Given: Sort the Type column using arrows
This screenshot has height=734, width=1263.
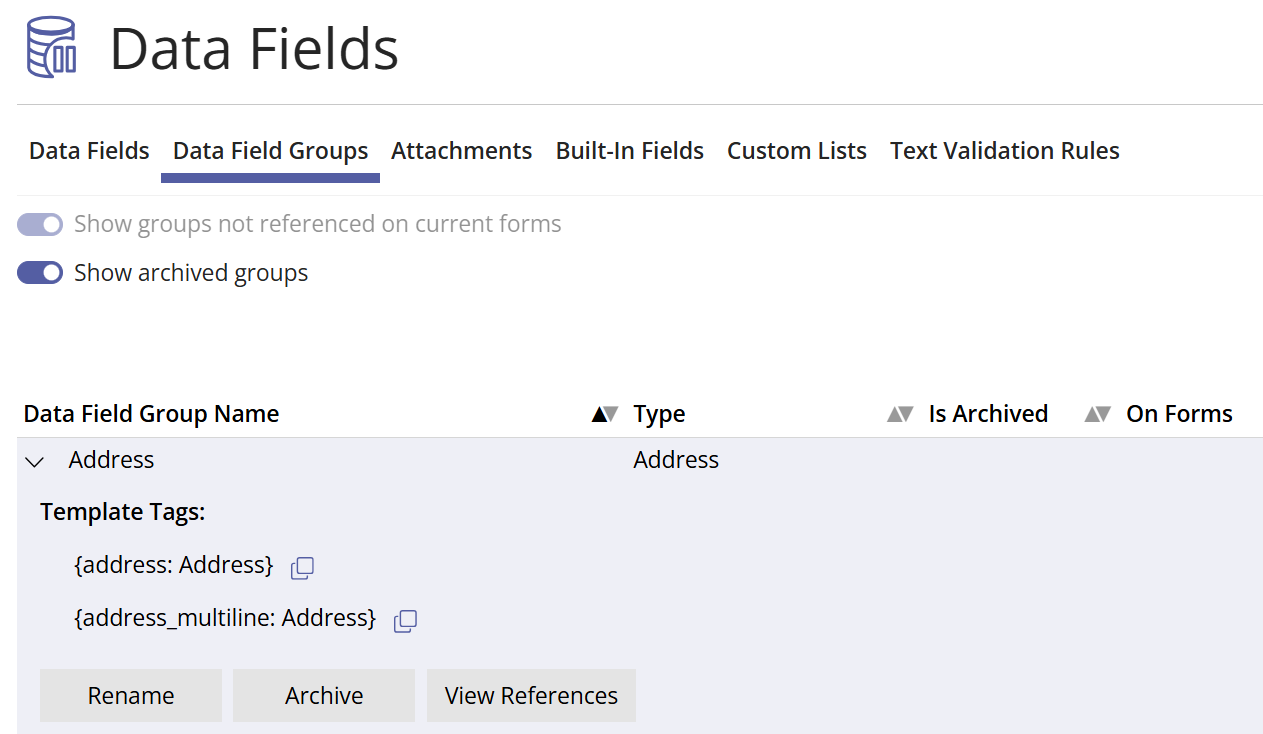Looking at the screenshot, I should click(x=900, y=414).
